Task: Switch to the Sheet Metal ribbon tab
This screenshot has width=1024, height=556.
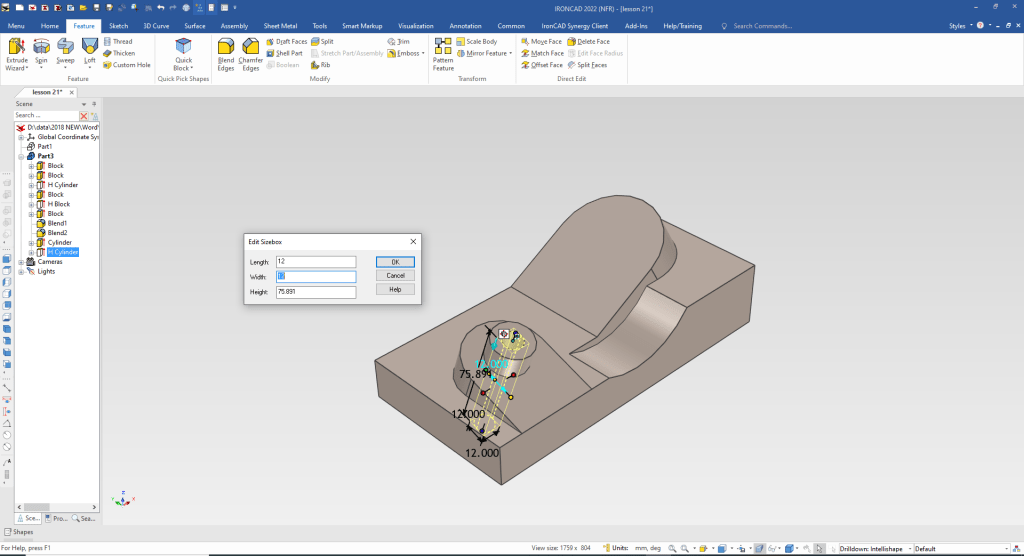Action: coord(279,25)
